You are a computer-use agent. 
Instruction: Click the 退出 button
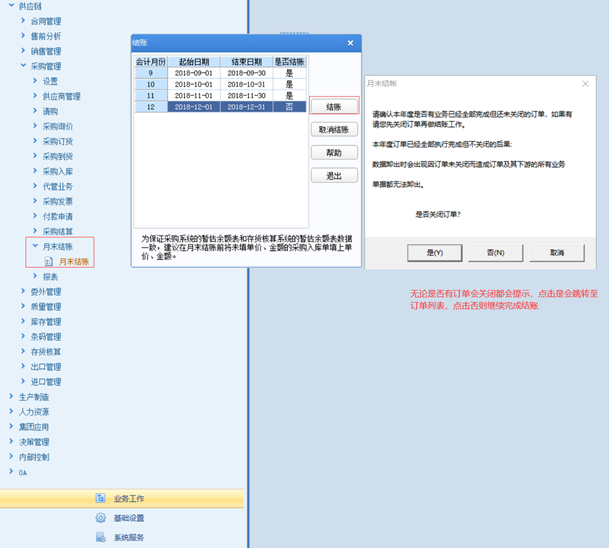click(x=334, y=176)
